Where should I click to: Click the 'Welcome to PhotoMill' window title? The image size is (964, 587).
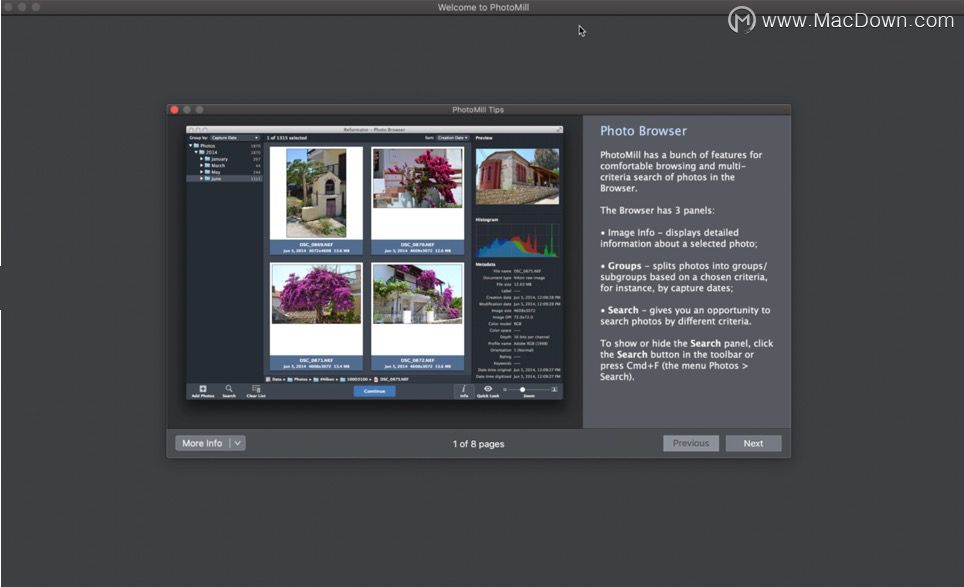tap(483, 7)
